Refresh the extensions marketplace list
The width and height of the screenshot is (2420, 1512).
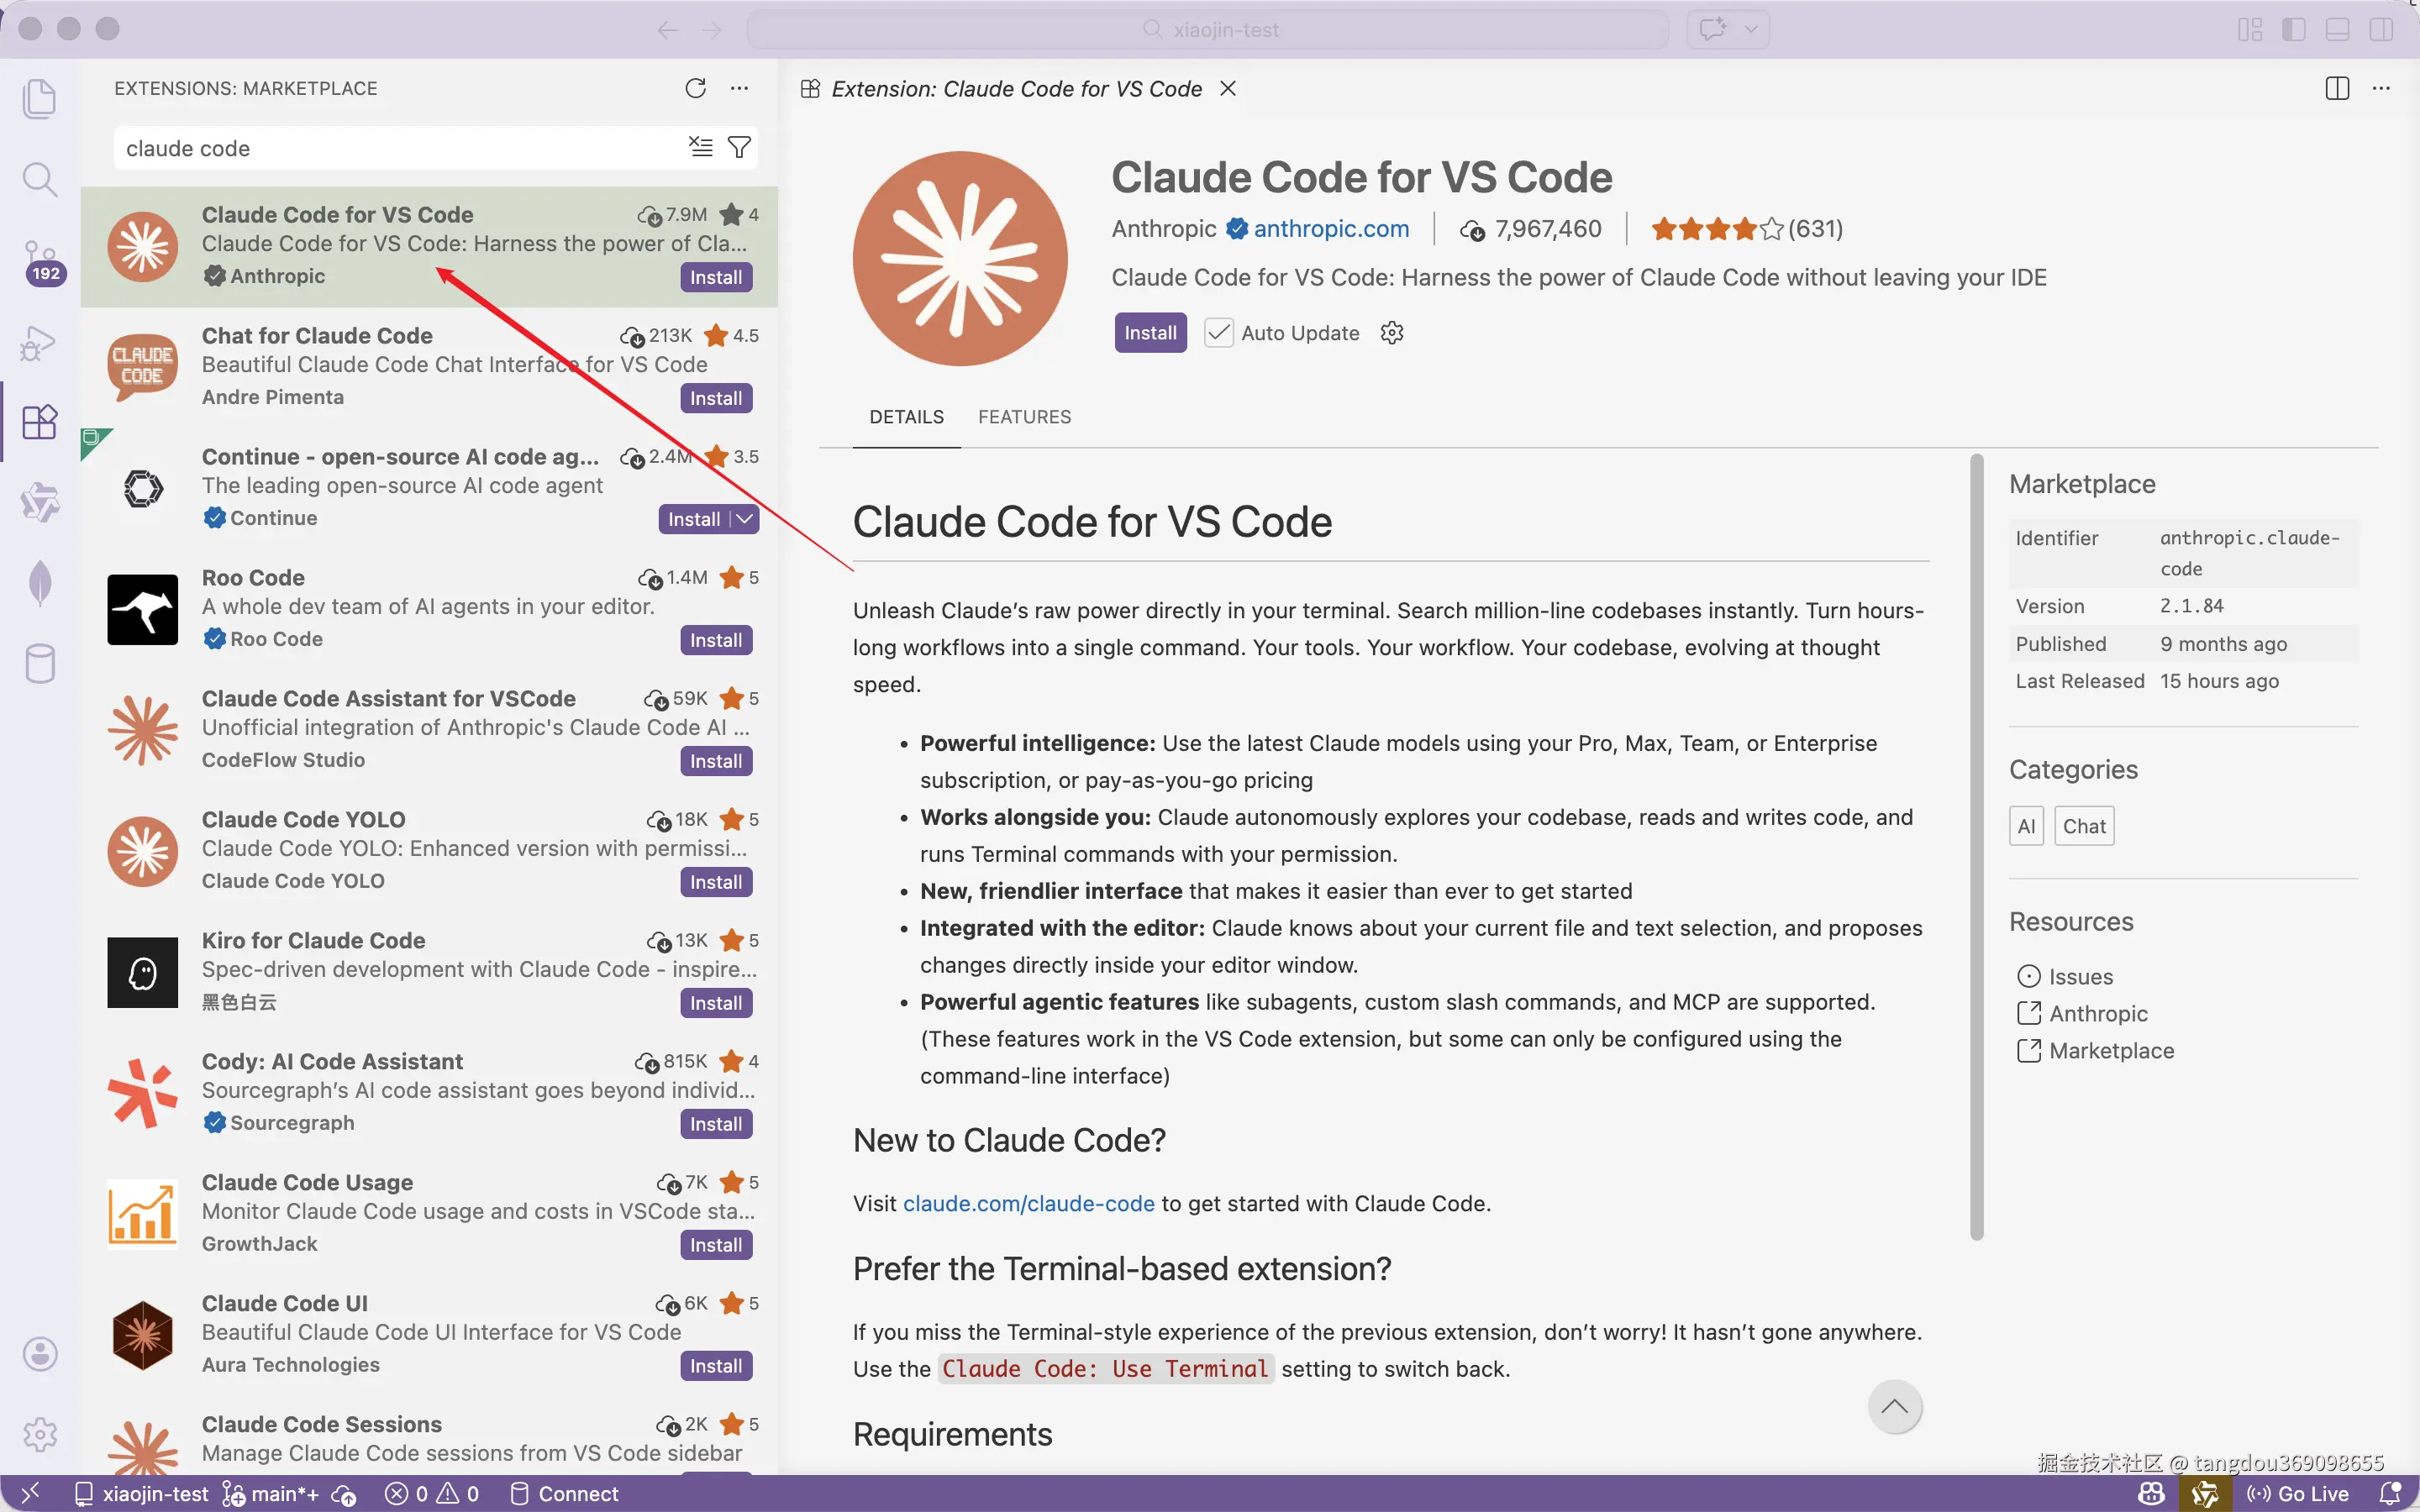(695, 88)
